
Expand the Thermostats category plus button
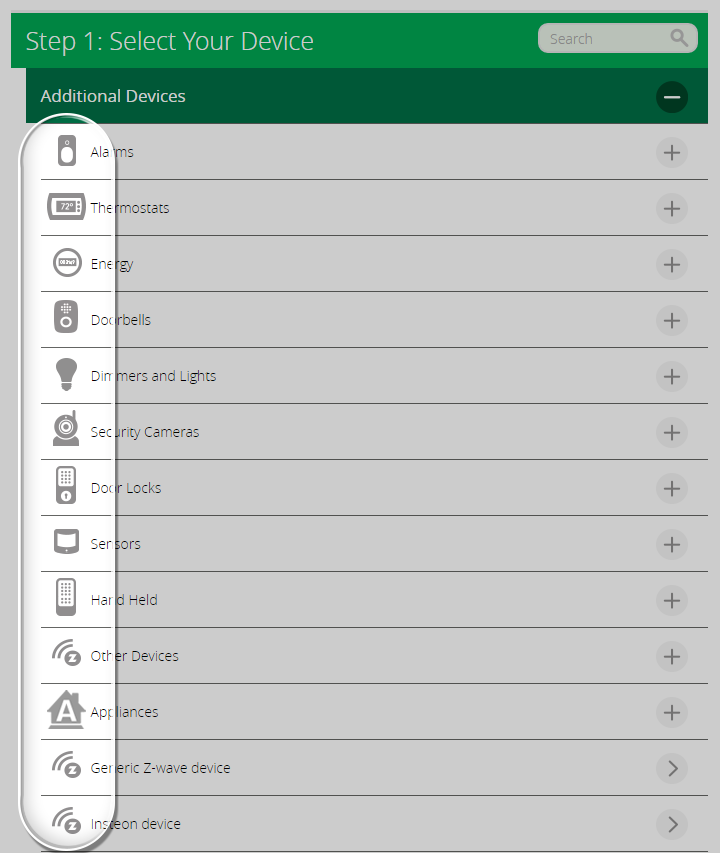click(672, 208)
